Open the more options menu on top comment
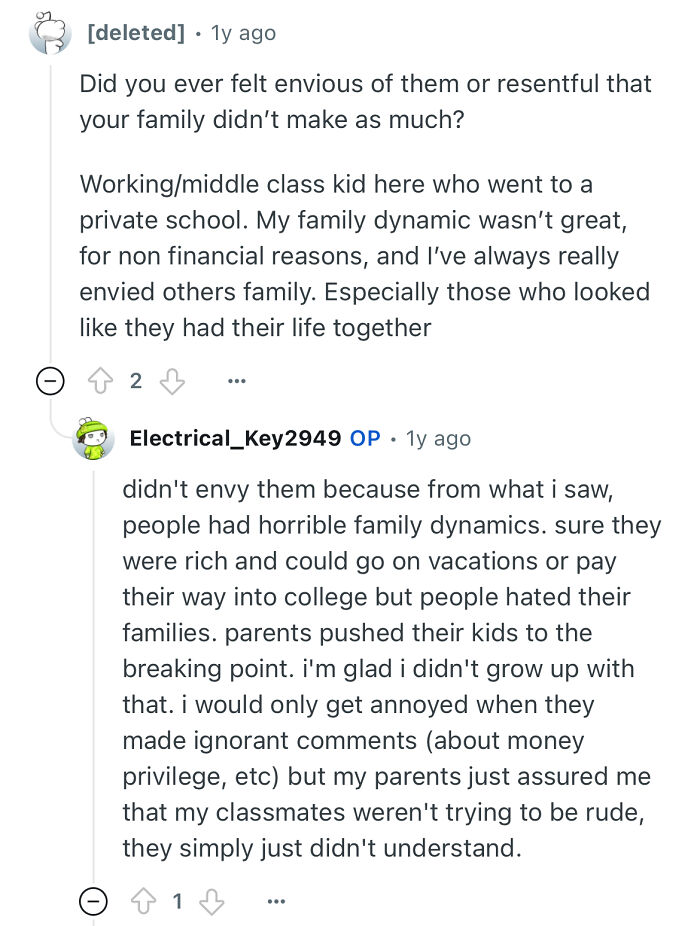 click(x=237, y=381)
